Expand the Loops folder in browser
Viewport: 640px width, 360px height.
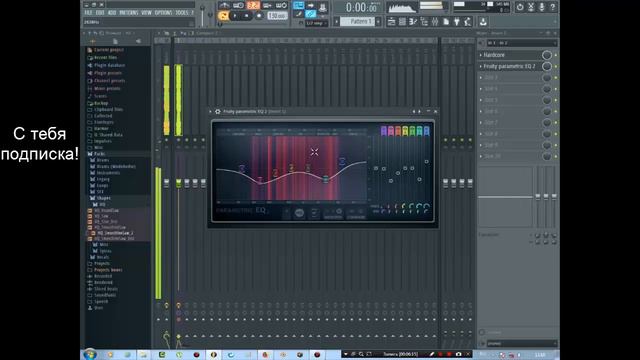tap(102, 185)
